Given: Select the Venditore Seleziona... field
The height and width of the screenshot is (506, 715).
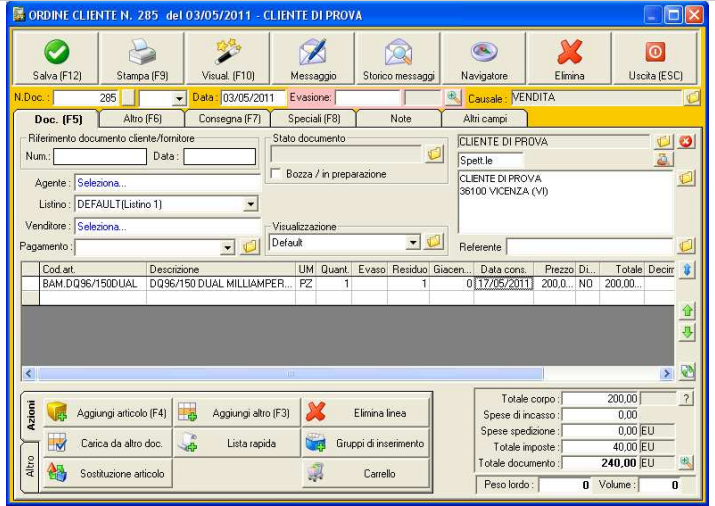Looking at the screenshot, I should 167,227.
